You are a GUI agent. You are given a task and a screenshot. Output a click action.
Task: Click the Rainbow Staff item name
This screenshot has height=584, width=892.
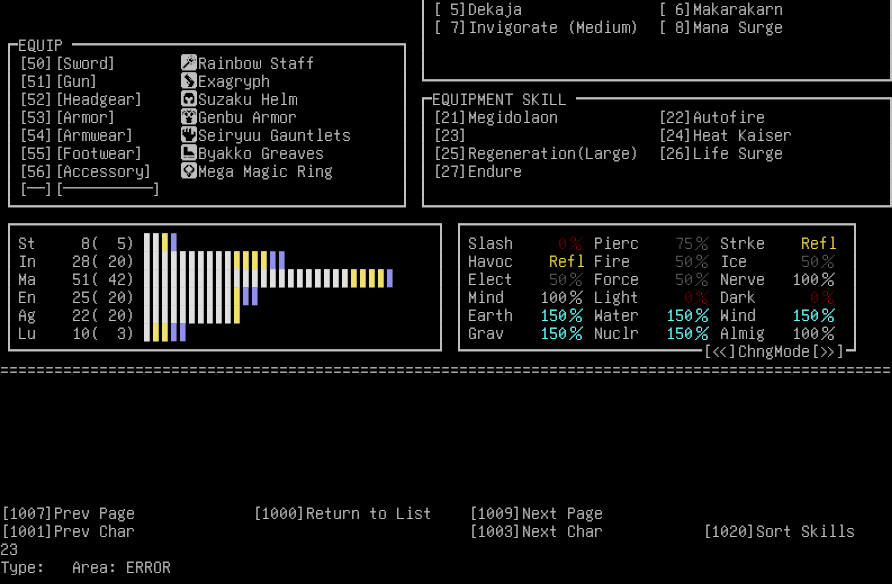(256, 63)
